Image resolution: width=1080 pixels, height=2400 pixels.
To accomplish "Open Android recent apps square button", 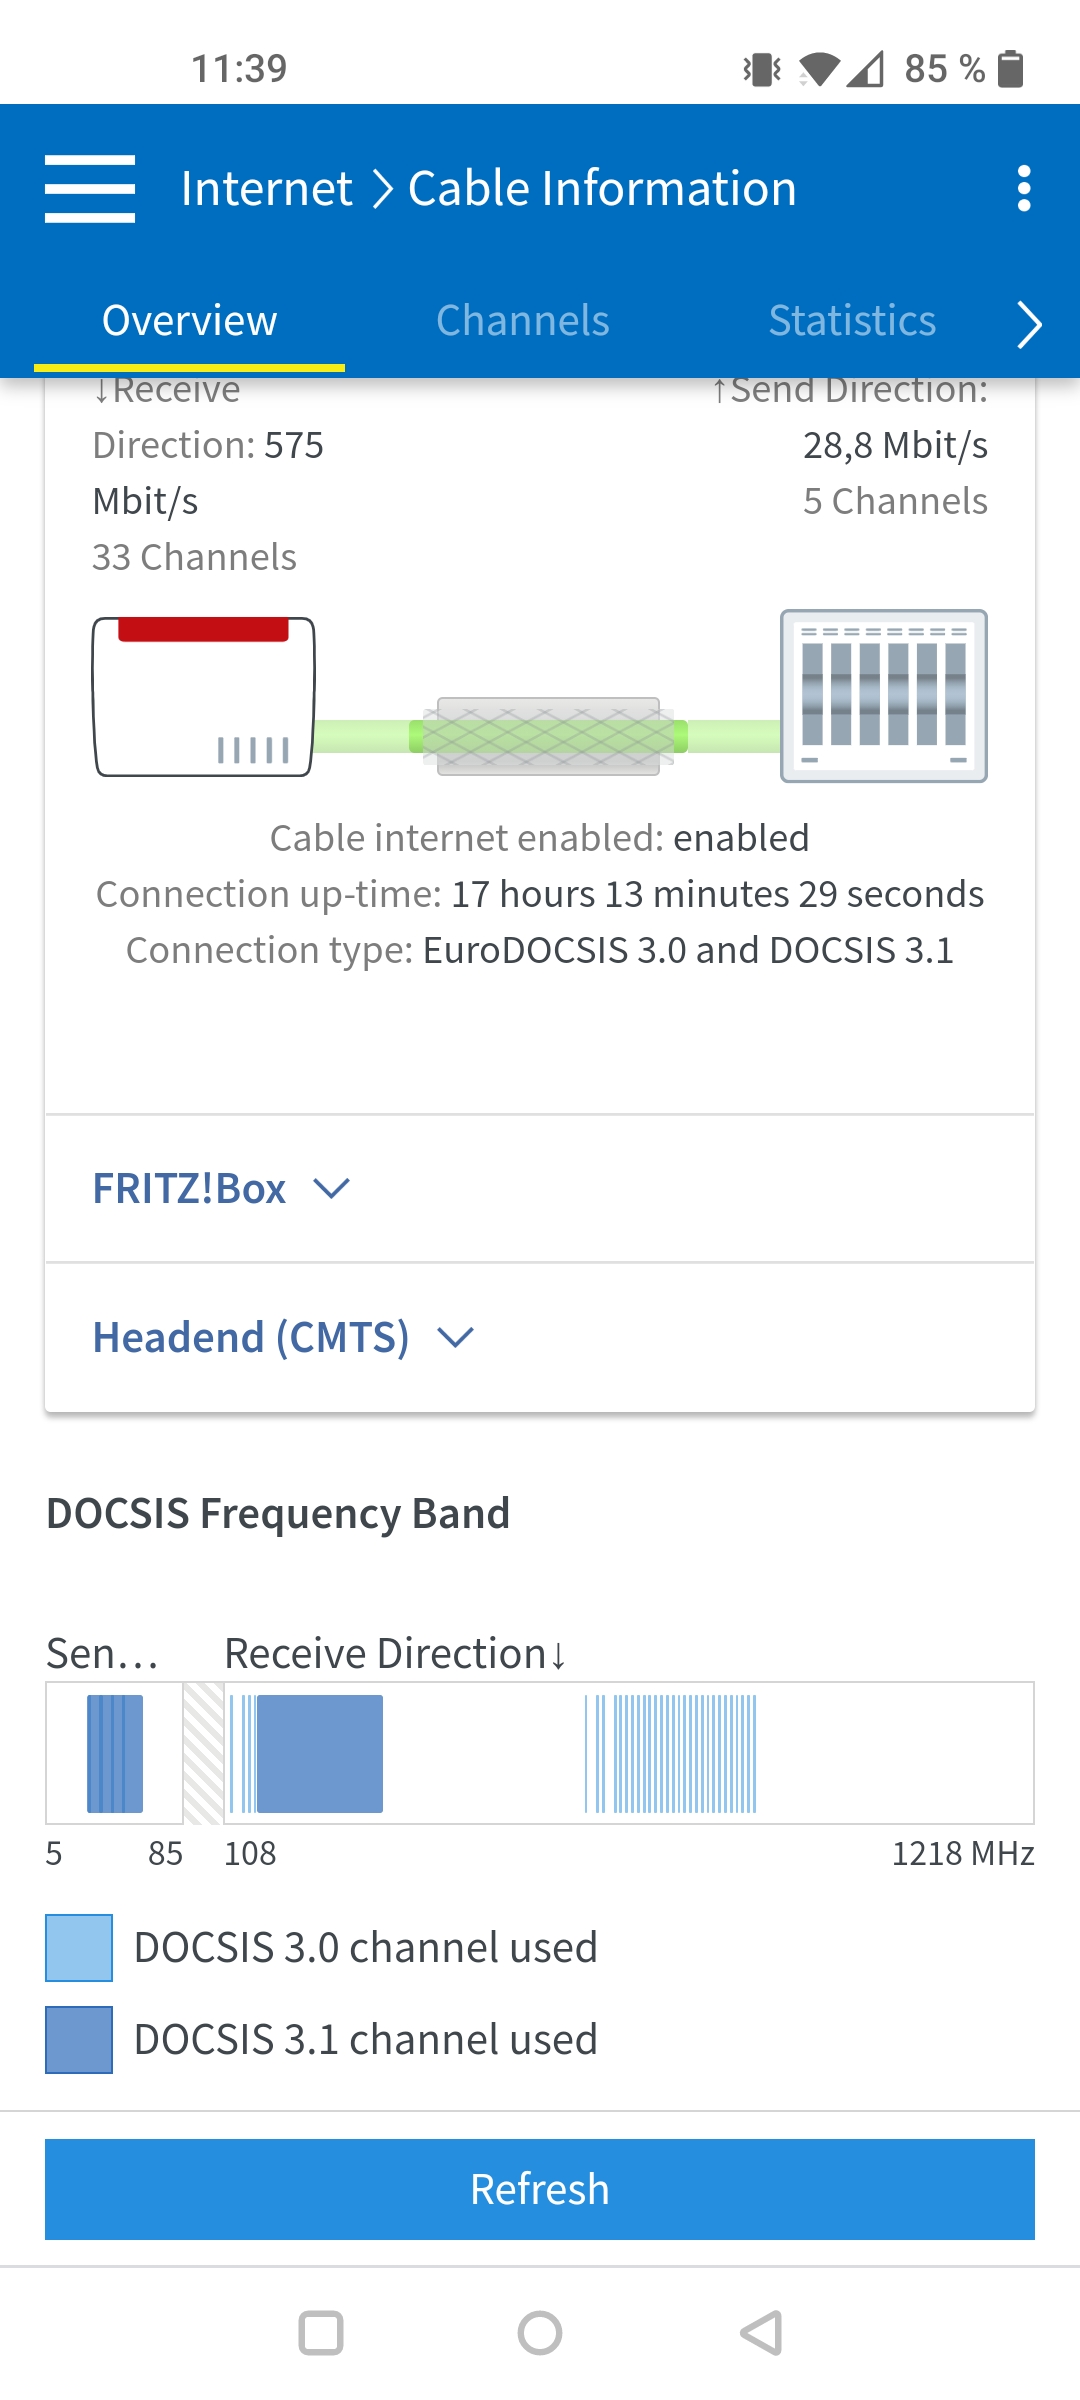I will point(321,2333).
